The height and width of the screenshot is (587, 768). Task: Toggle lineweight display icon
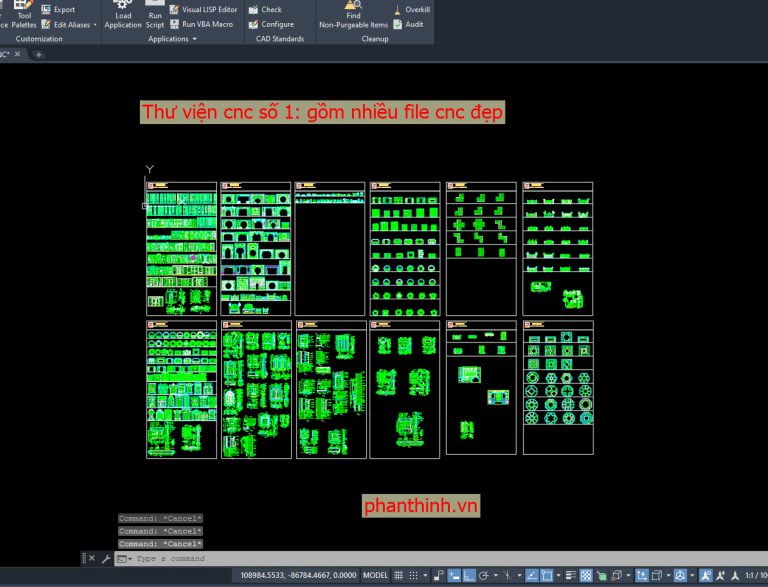point(571,575)
